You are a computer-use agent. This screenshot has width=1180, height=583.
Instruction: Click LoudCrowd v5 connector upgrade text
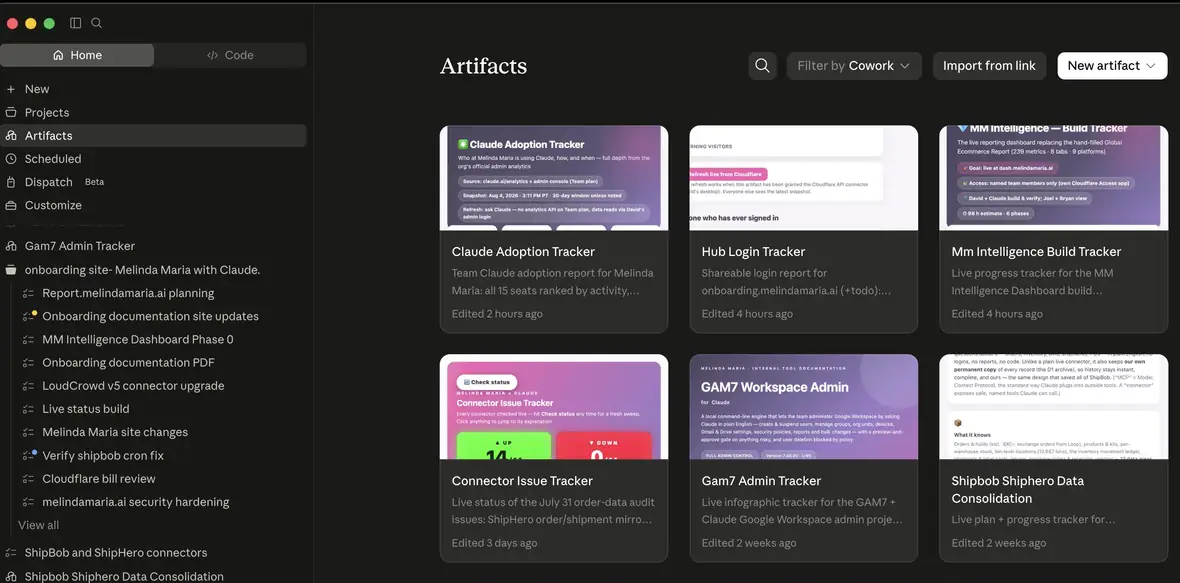point(133,386)
